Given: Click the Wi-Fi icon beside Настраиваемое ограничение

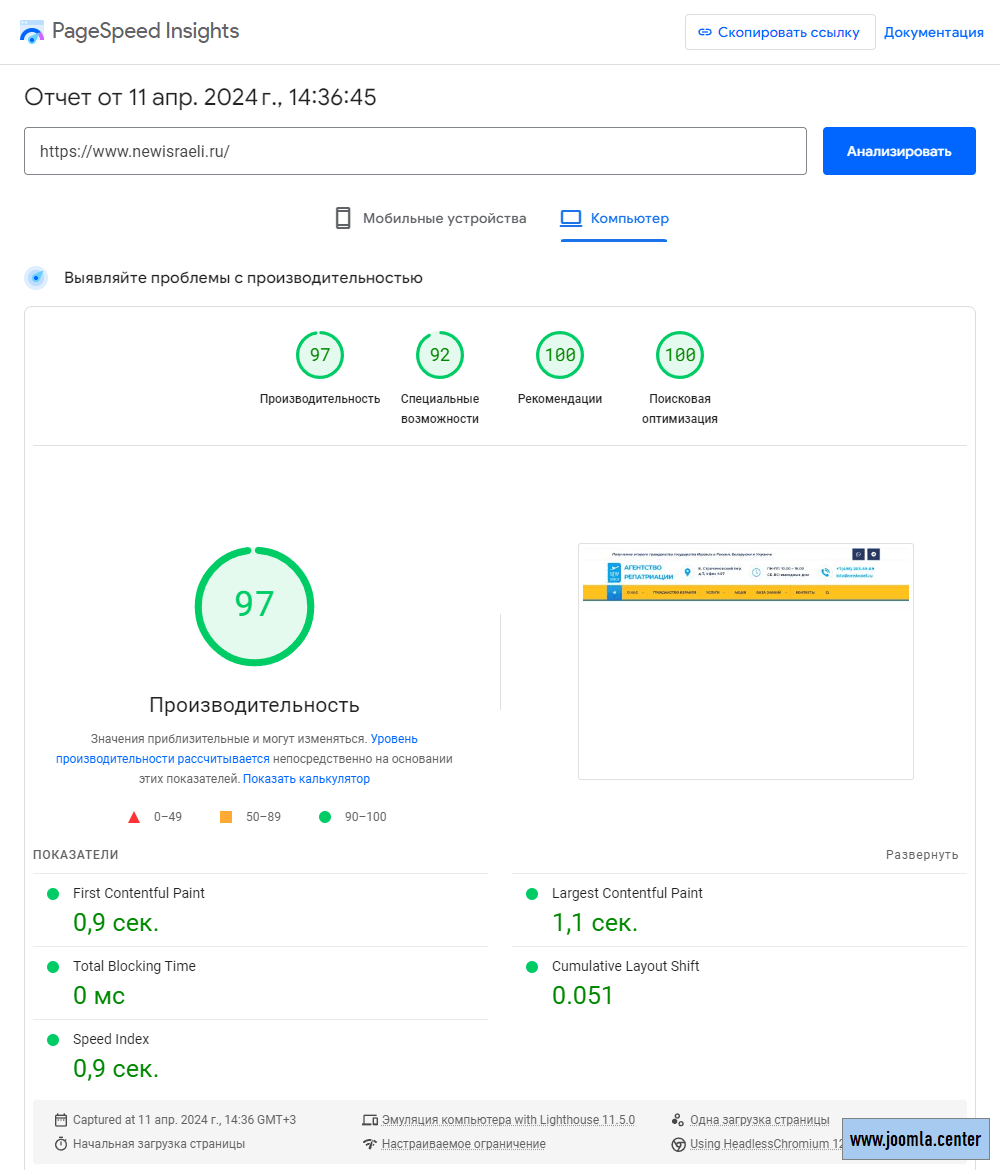Looking at the screenshot, I should point(370,1144).
